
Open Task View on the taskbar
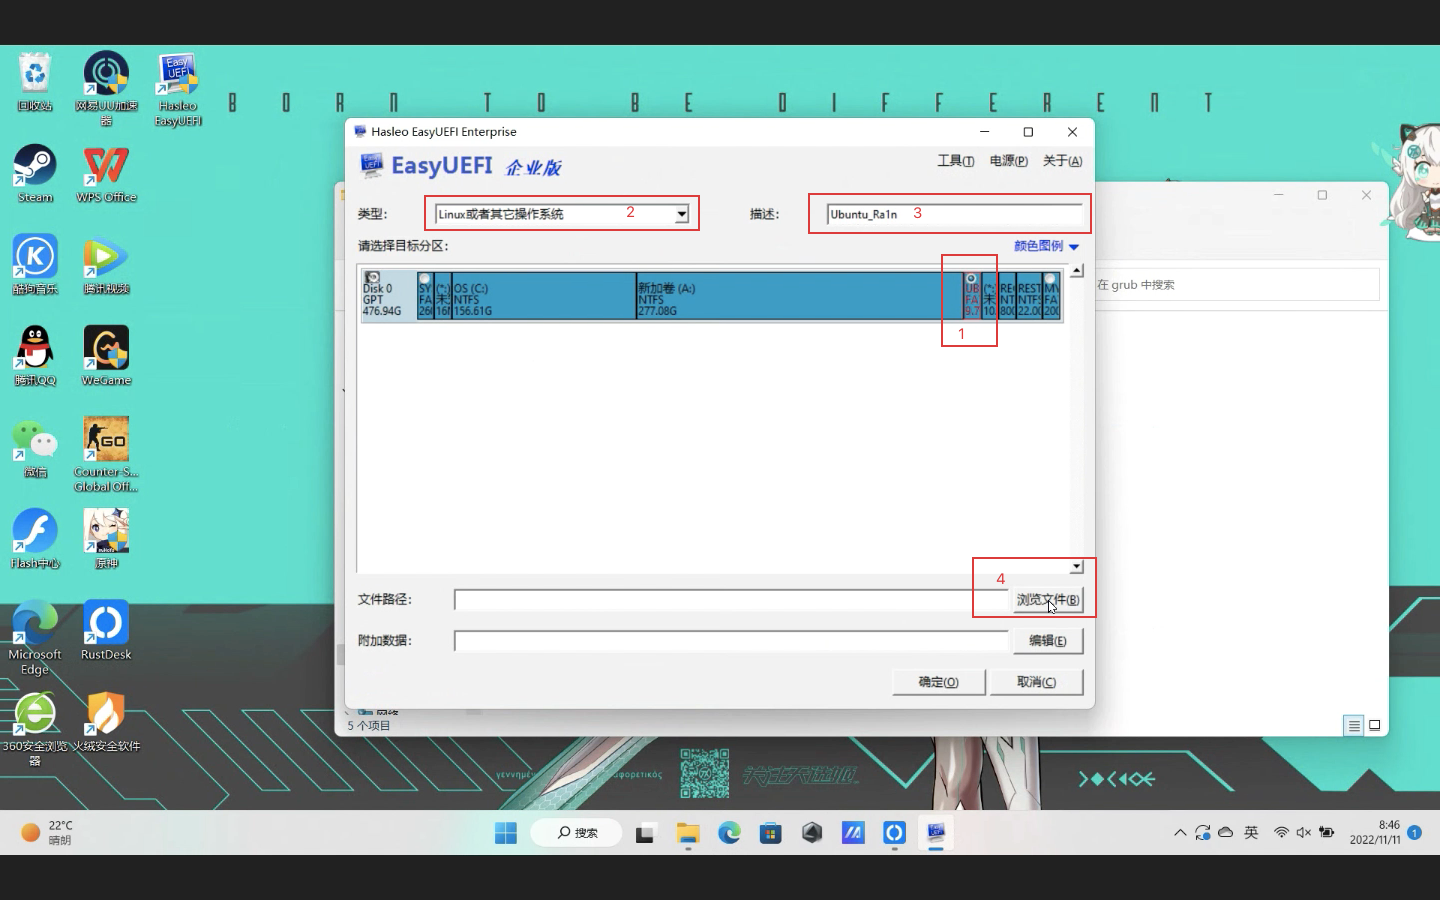pos(645,833)
